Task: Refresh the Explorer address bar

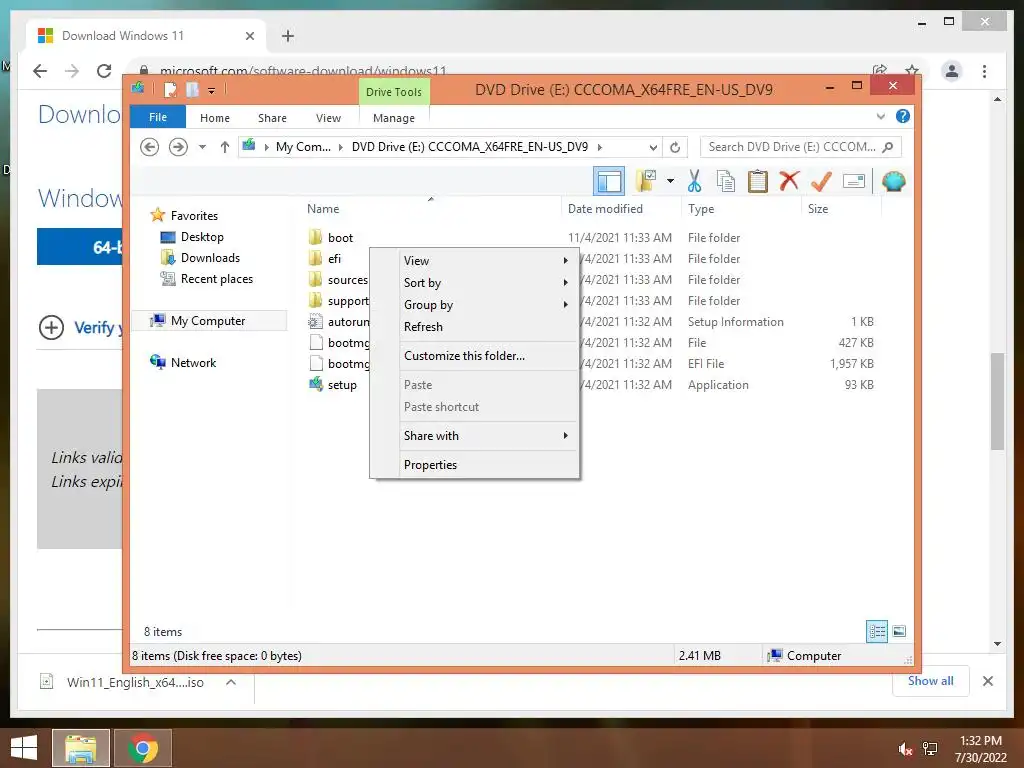Action: click(675, 147)
